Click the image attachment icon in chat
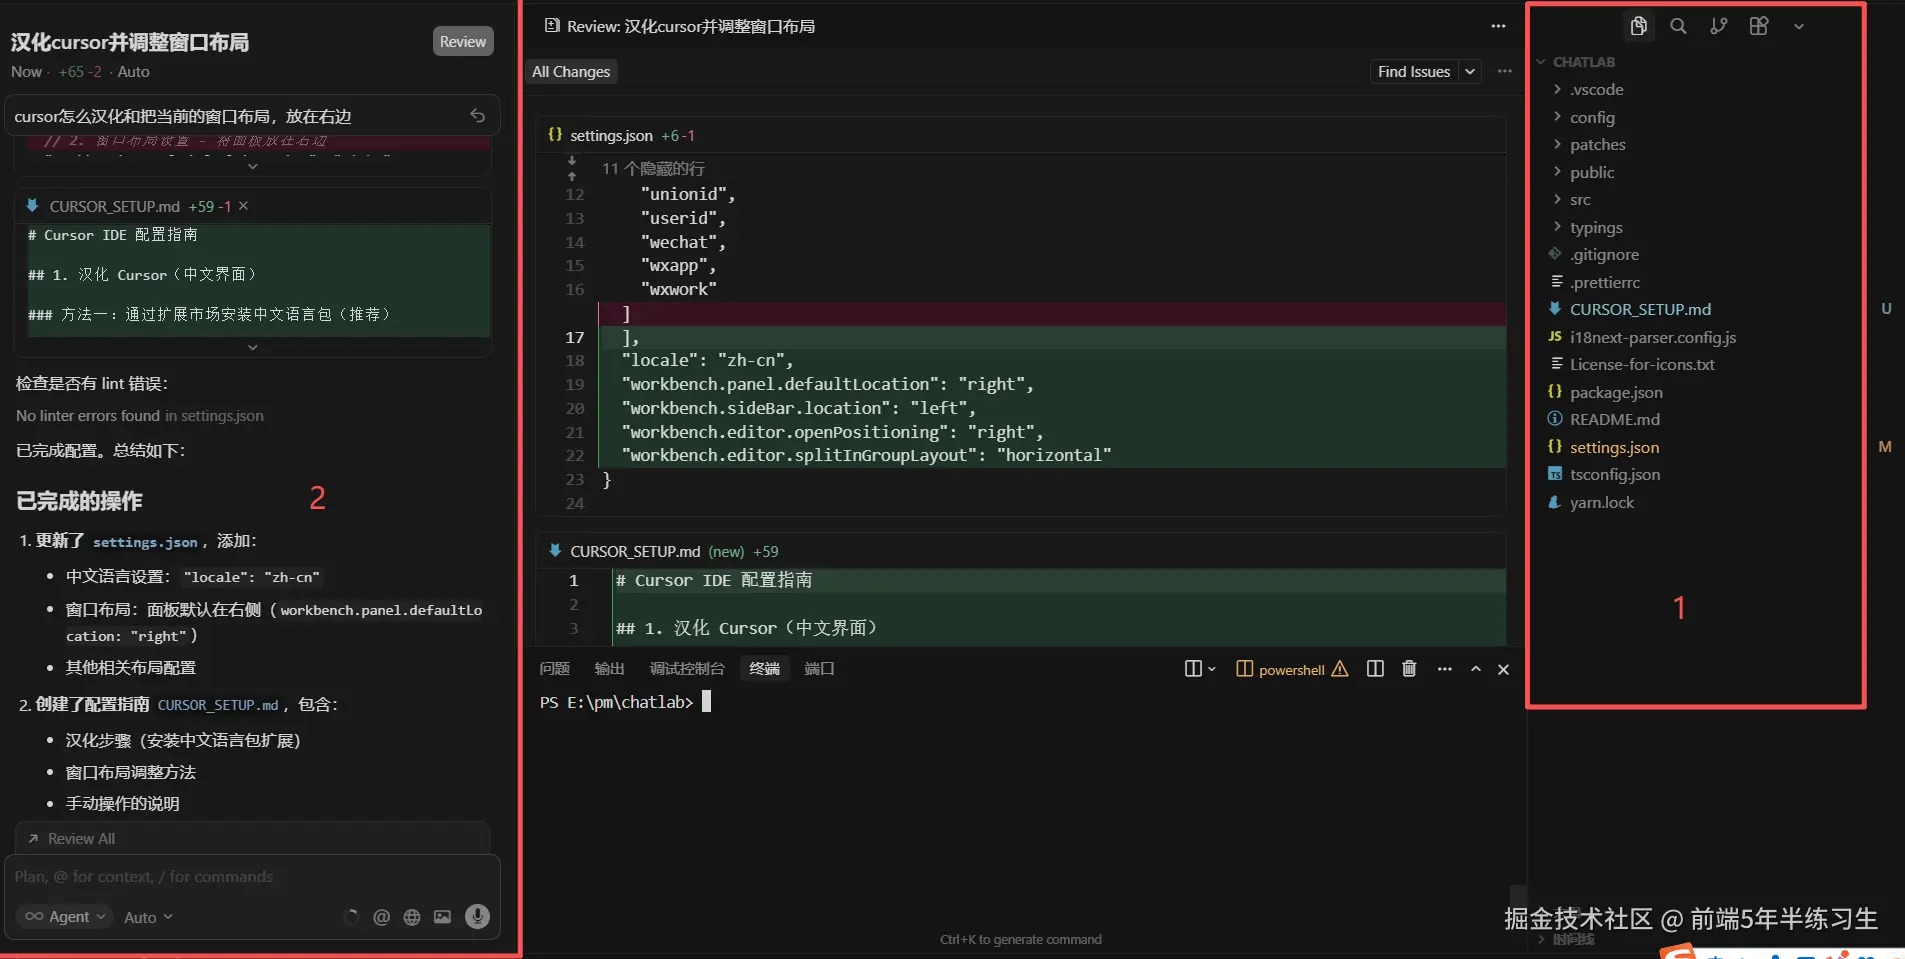 (442, 917)
